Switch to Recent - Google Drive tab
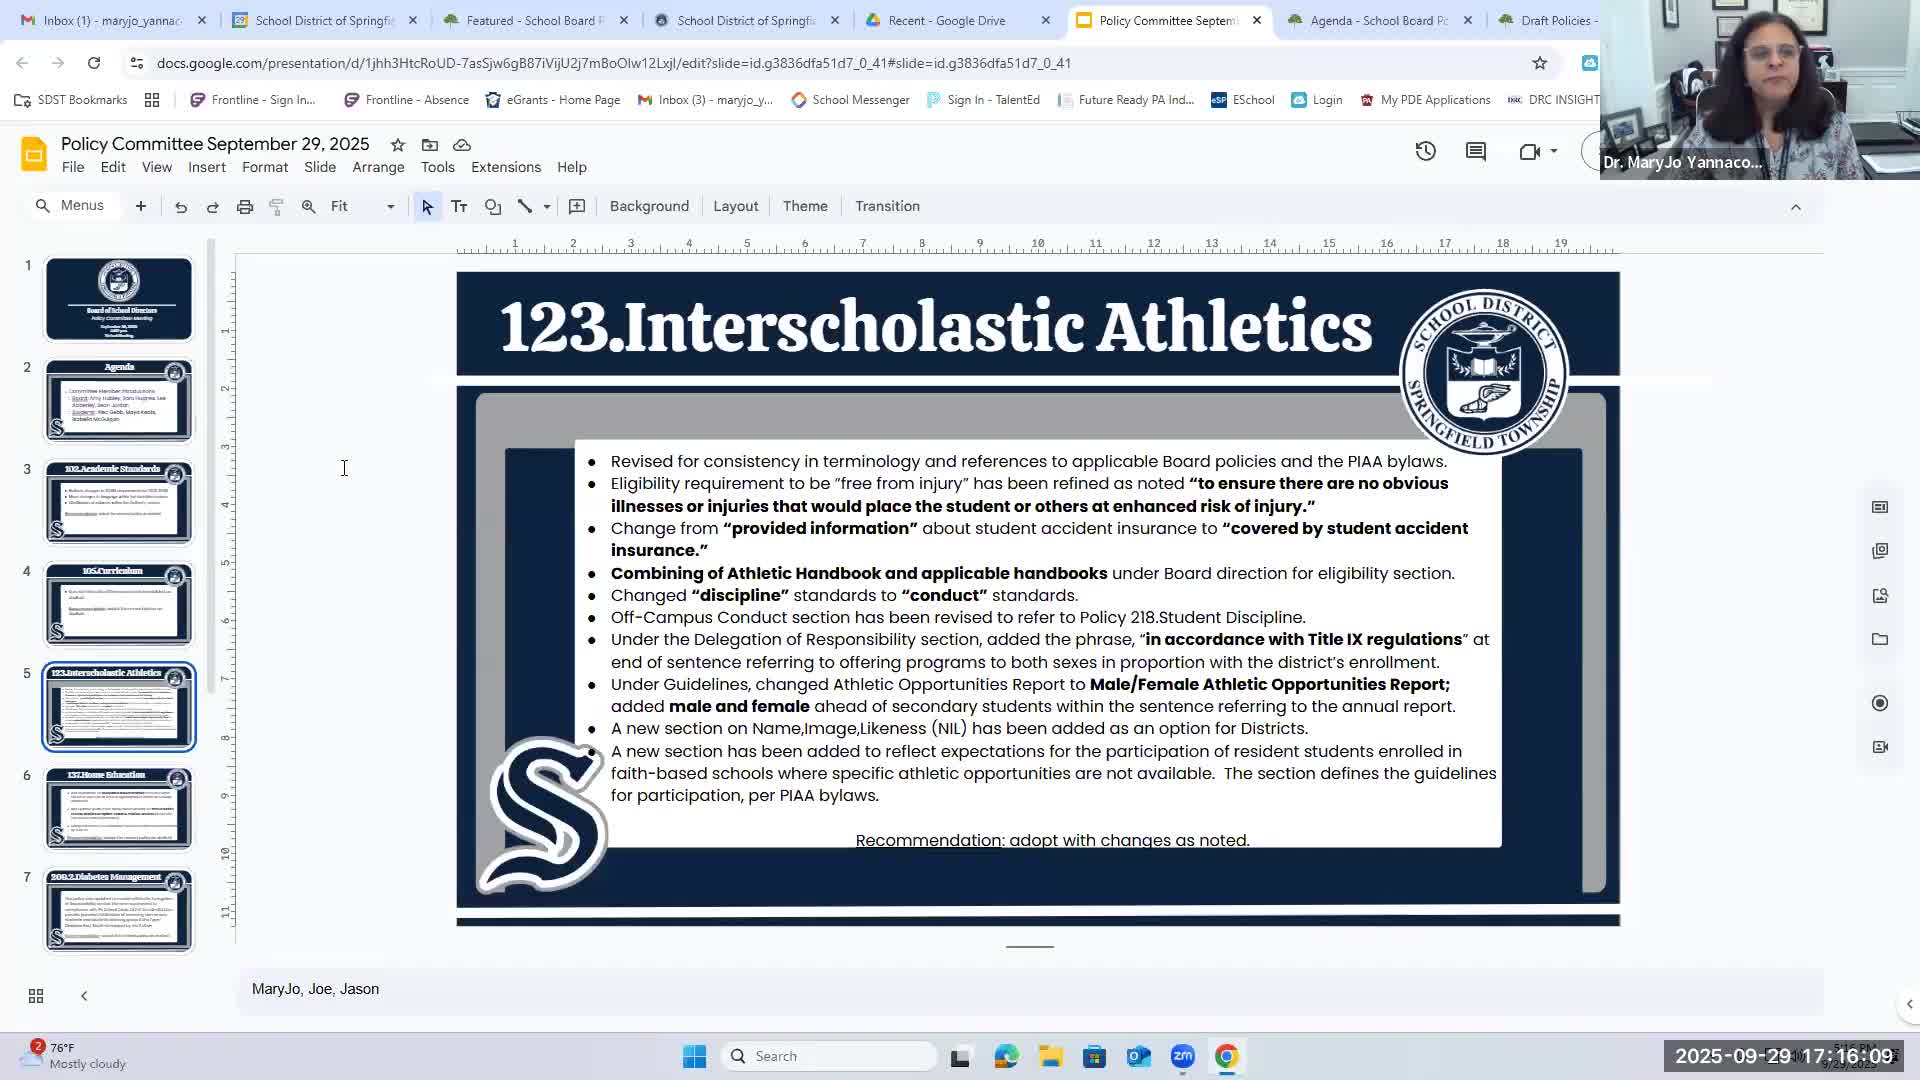 tap(946, 20)
